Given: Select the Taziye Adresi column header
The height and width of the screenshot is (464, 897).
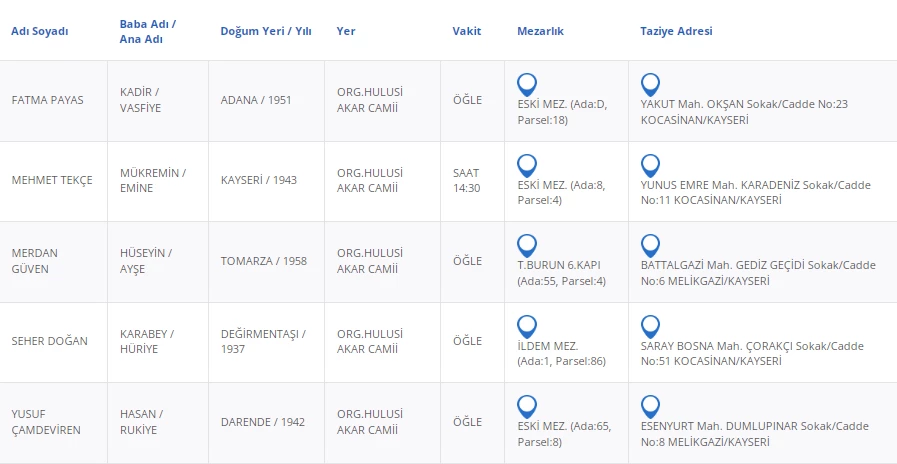Looking at the screenshot, I should (x=676, y=31).
